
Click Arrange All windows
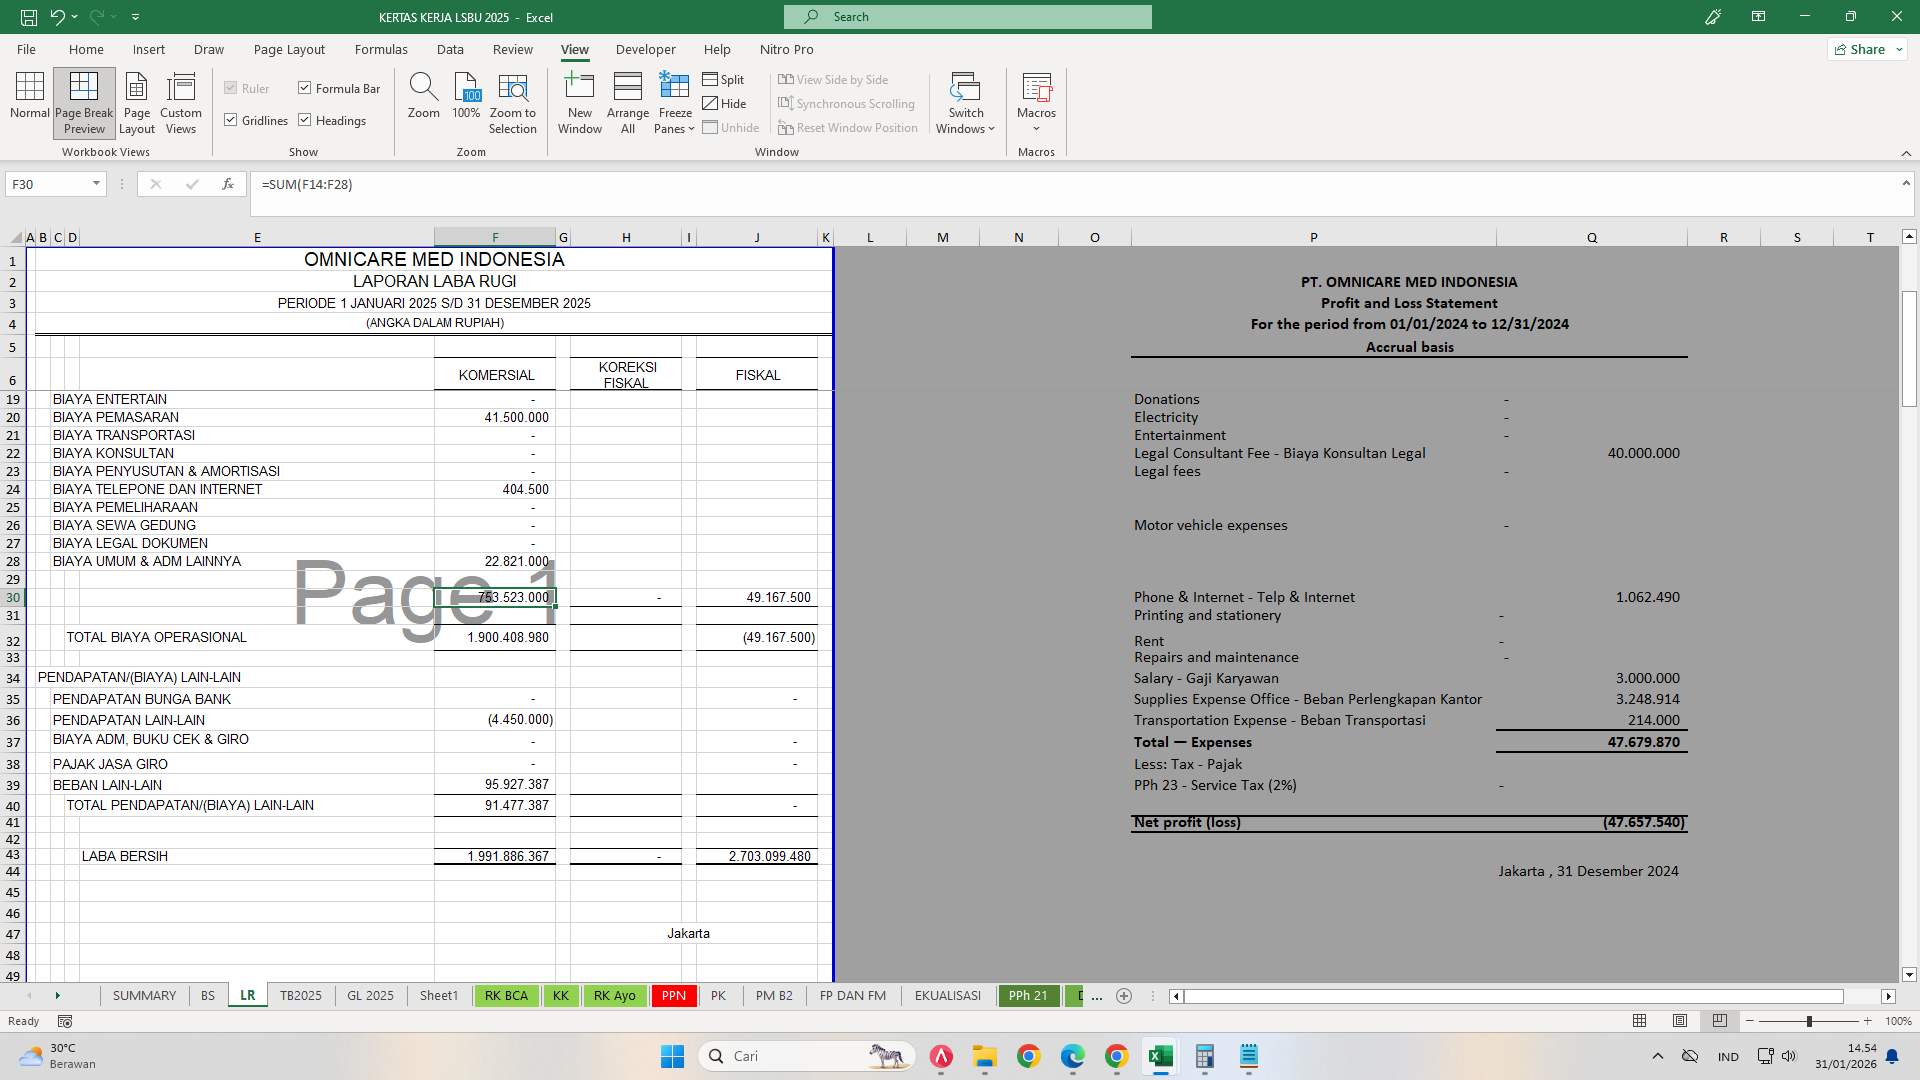627,101
